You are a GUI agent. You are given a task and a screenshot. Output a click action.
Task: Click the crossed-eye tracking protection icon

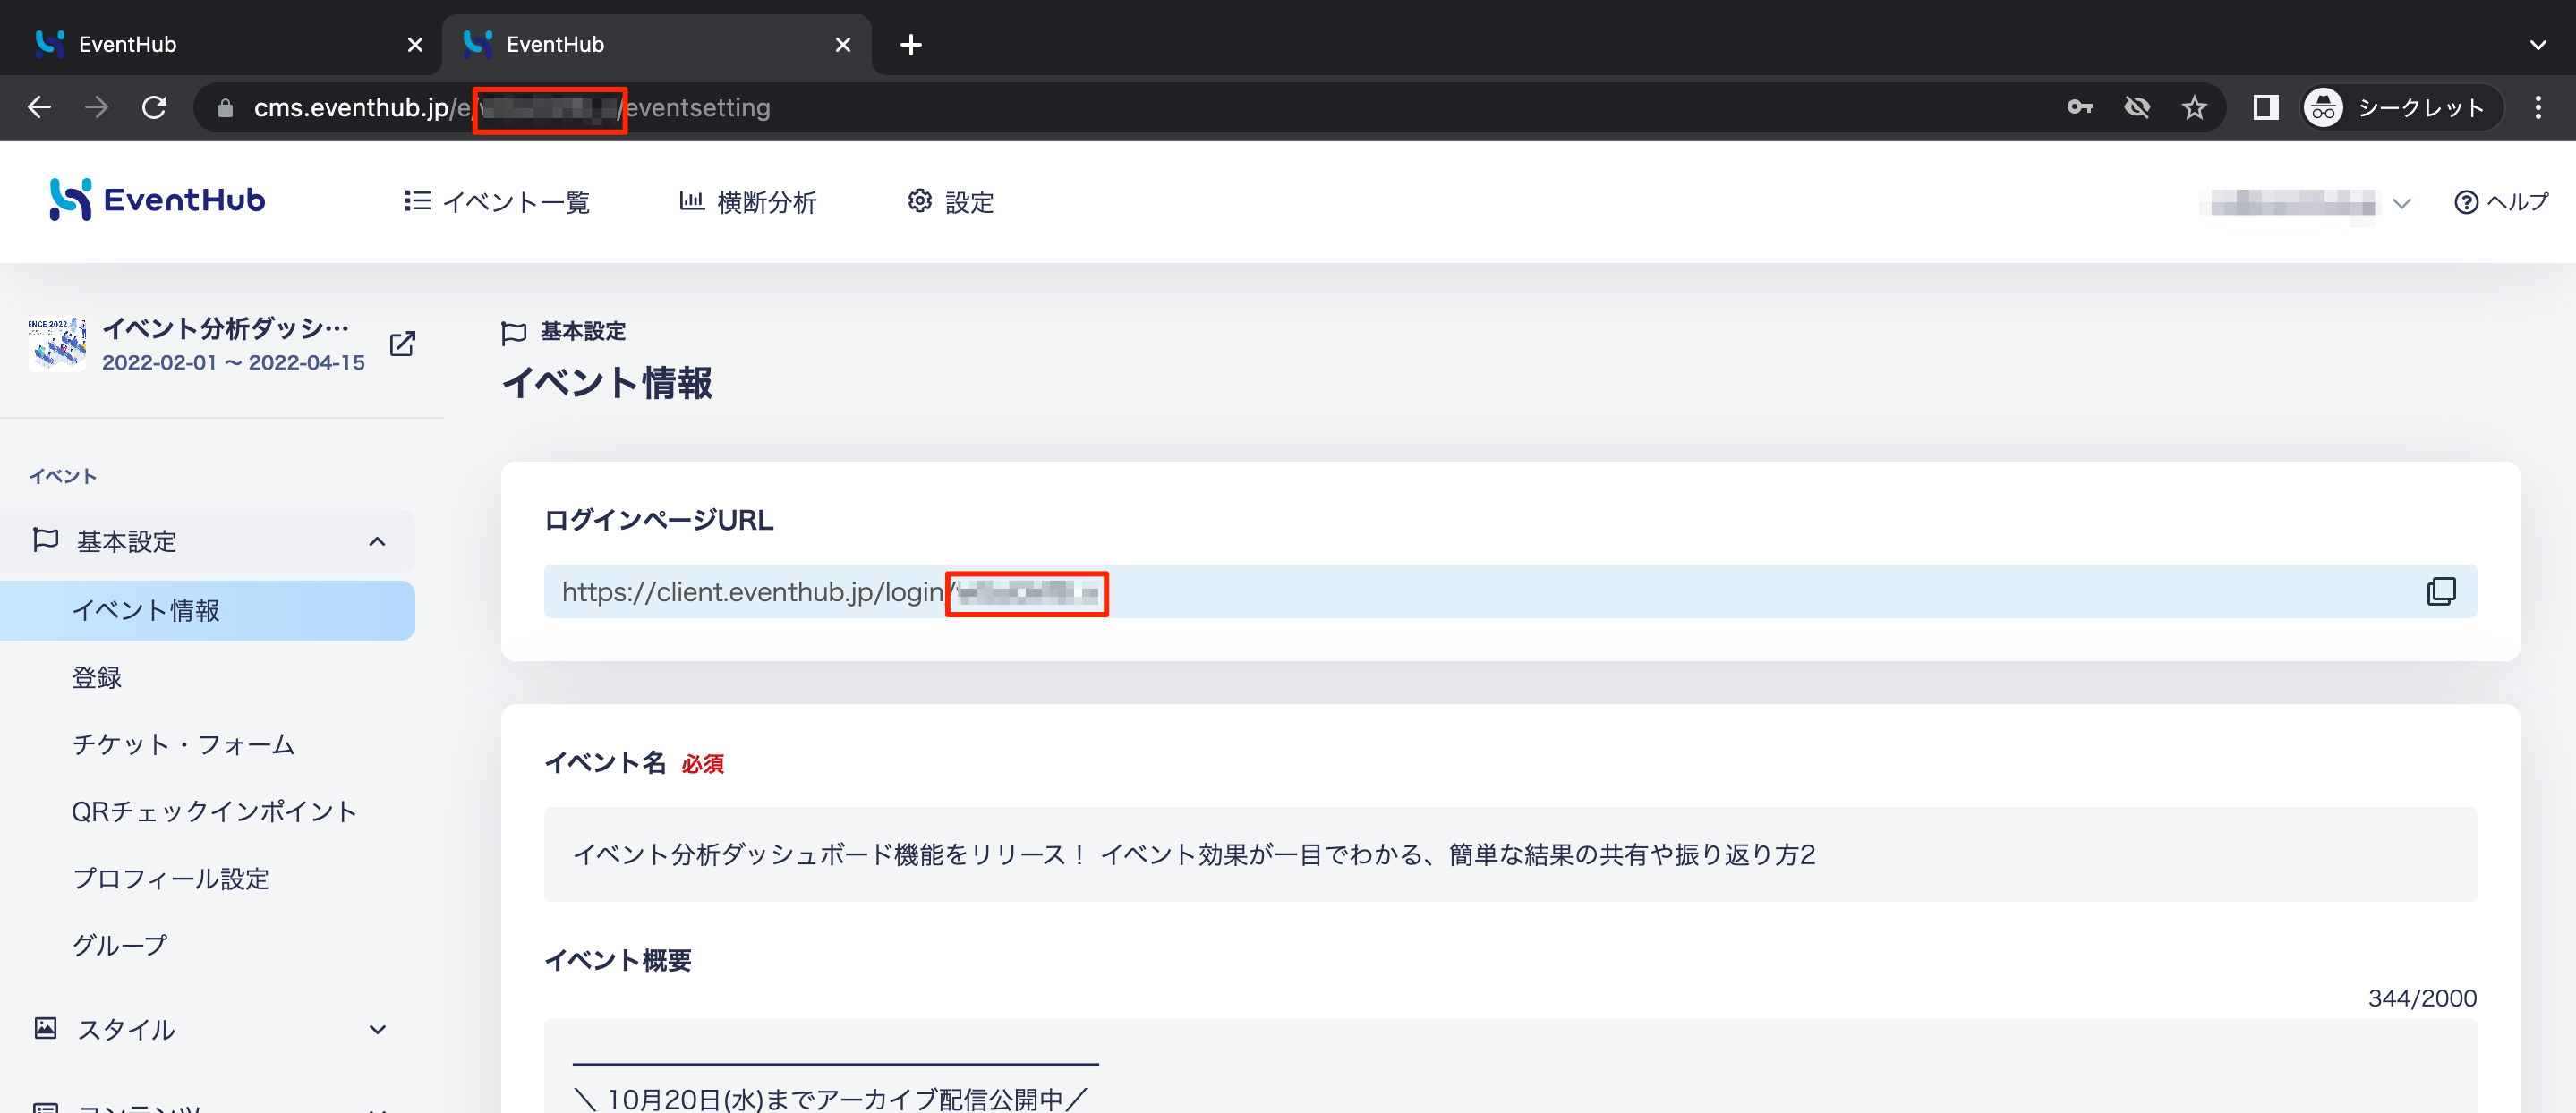click(2137, 107)
